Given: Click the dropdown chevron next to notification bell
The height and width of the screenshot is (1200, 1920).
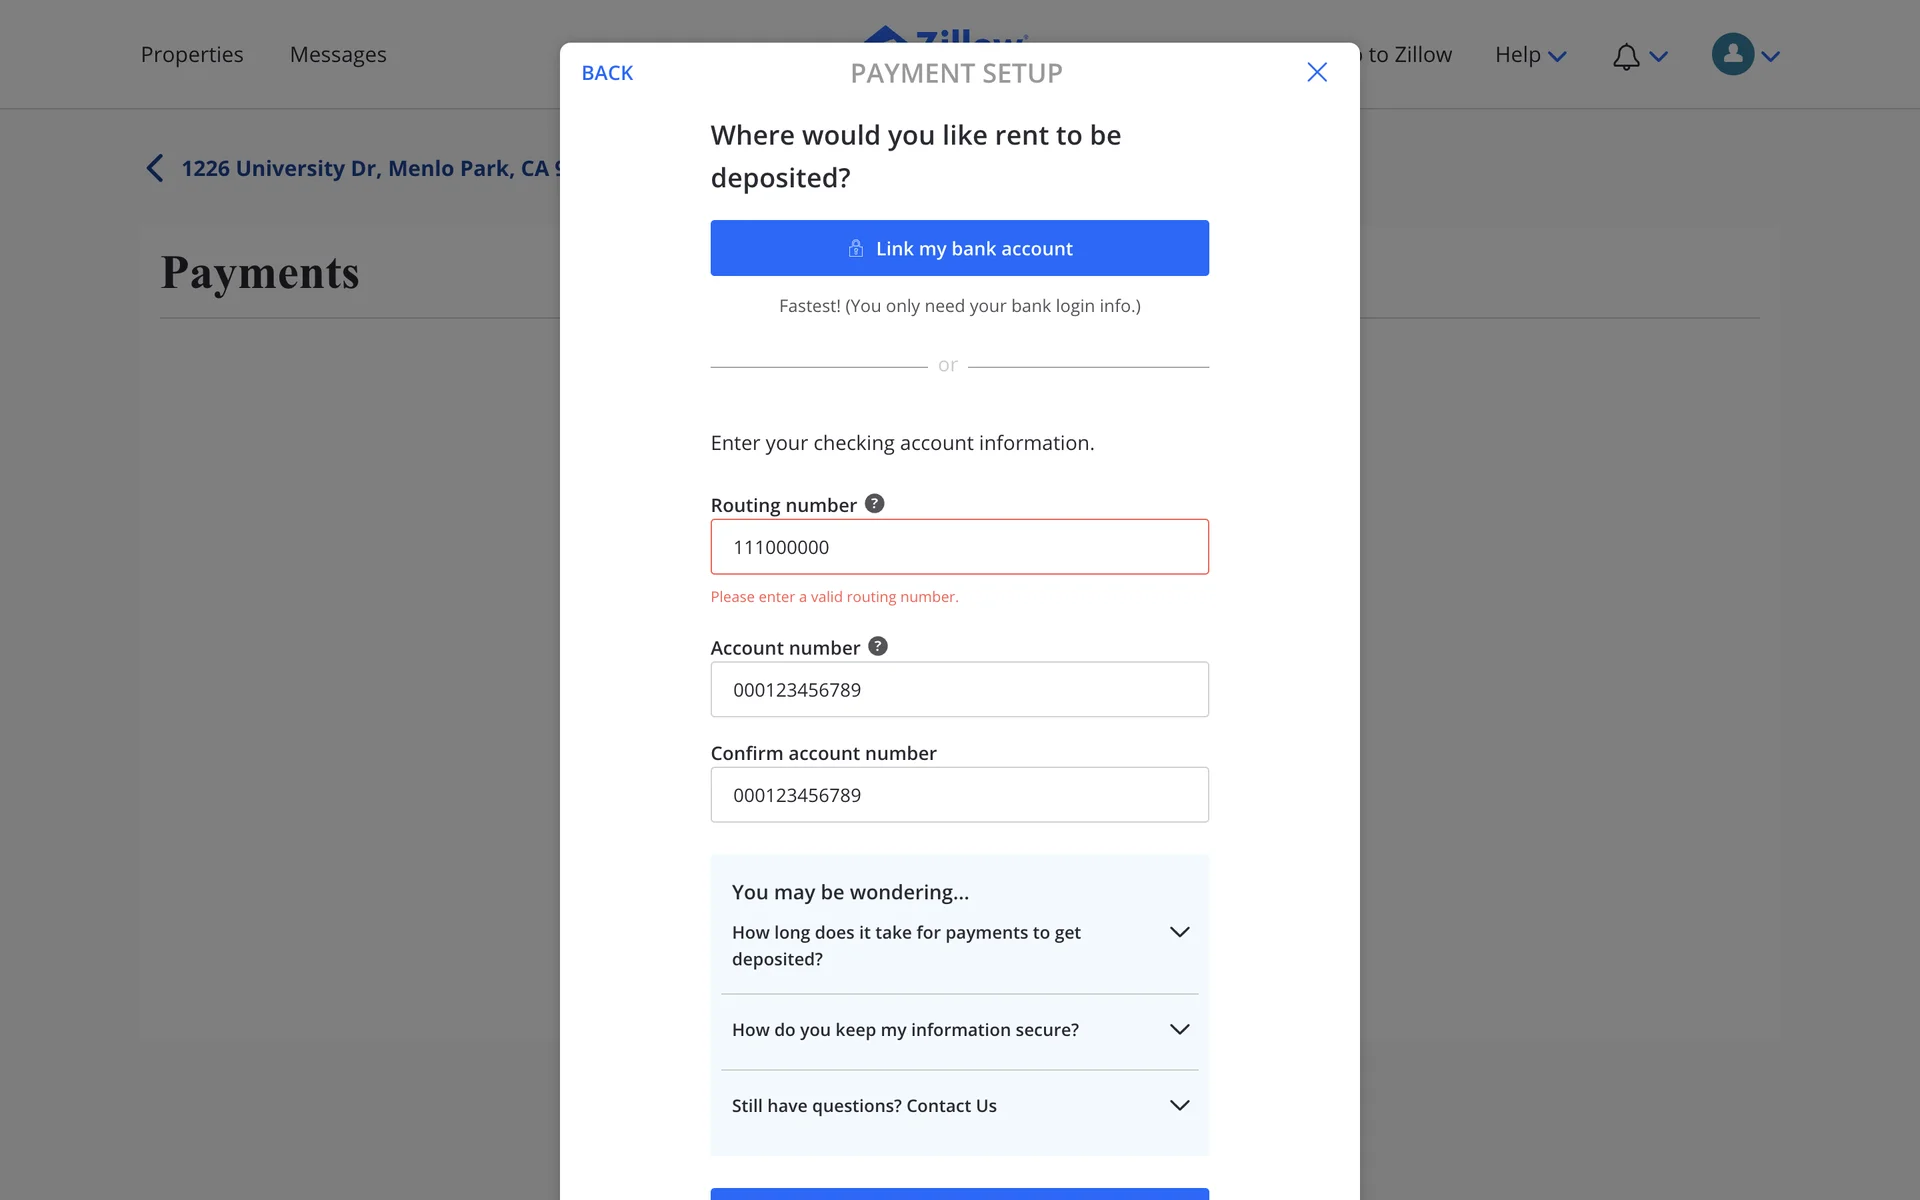Looking at the screenshot, I should pyautogui.click(x=1659, y=57).
